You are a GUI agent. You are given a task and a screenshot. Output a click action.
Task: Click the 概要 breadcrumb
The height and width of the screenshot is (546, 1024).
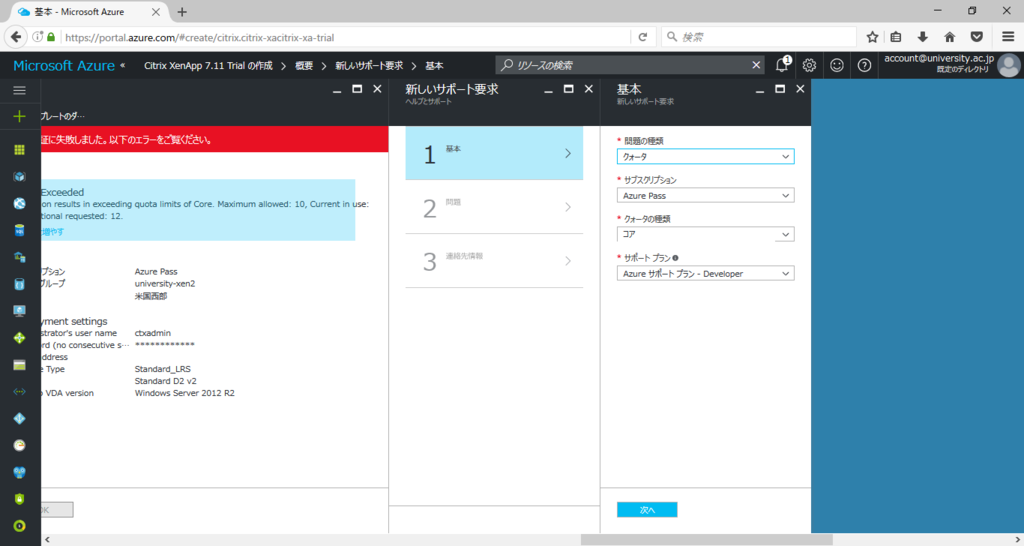pos(304,65)
